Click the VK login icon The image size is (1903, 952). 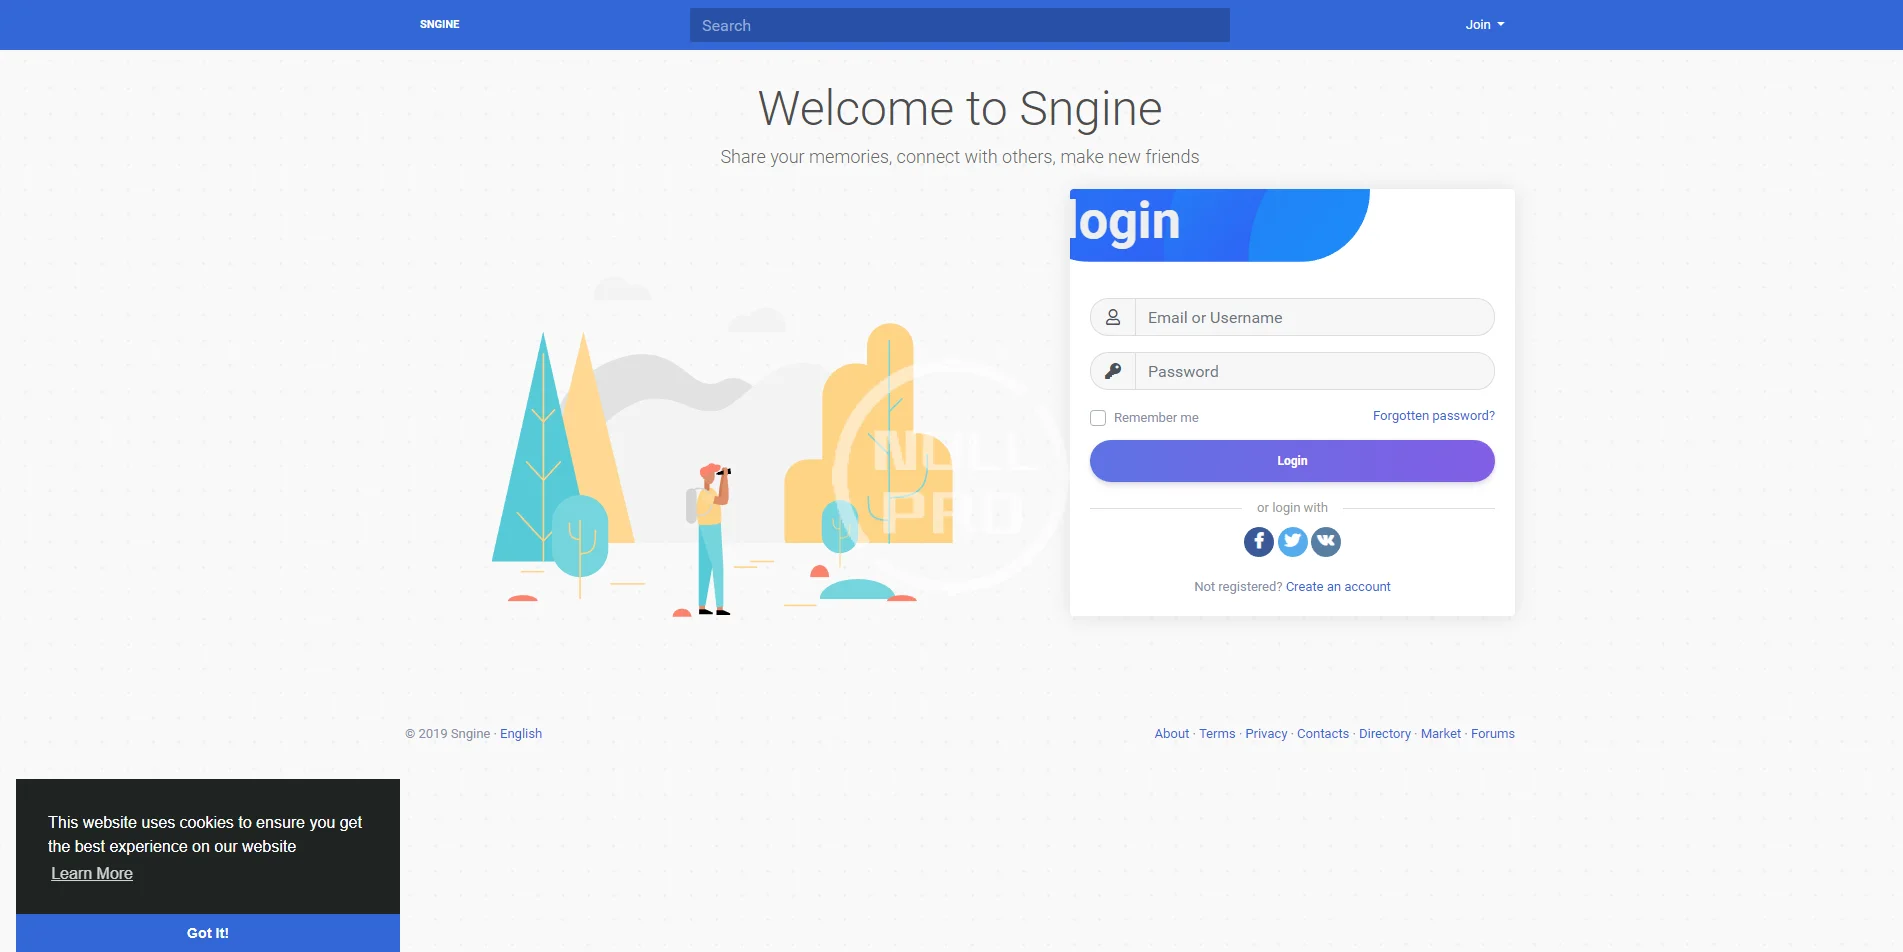click(x=1326, y=542)
